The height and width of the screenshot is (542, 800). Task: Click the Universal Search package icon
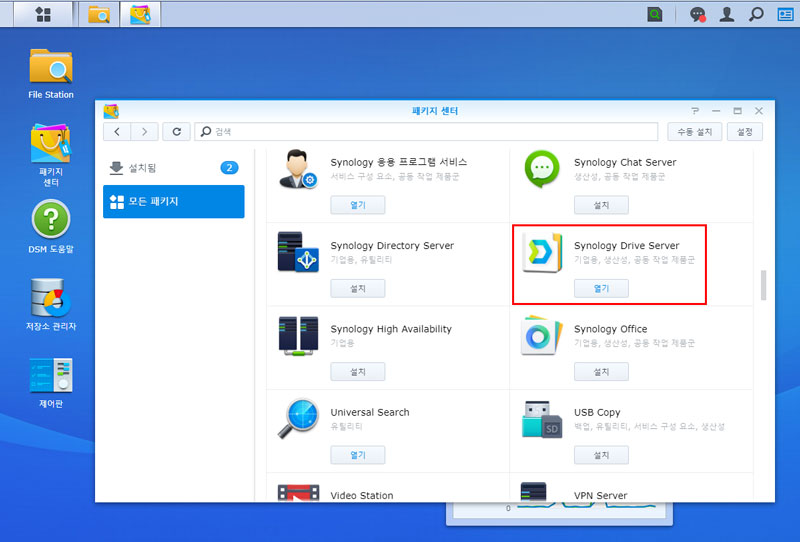pos(298,419)
